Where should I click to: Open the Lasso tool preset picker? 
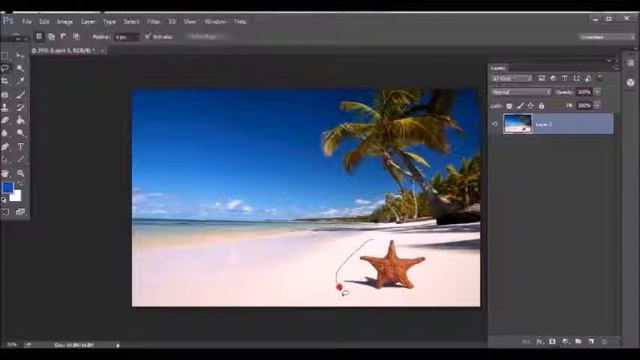tap(16, 37)
